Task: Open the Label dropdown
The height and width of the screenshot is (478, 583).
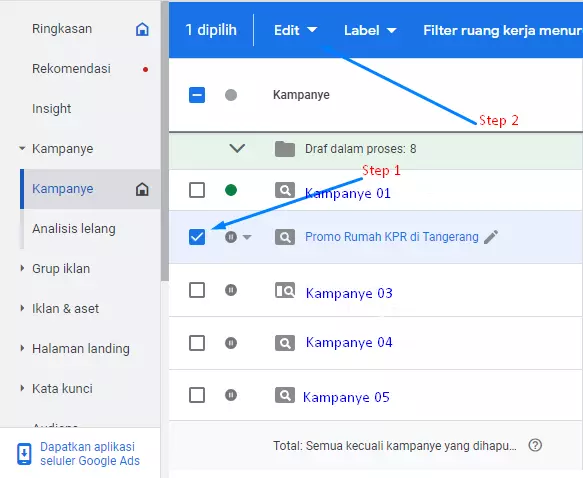Action: 370,30
